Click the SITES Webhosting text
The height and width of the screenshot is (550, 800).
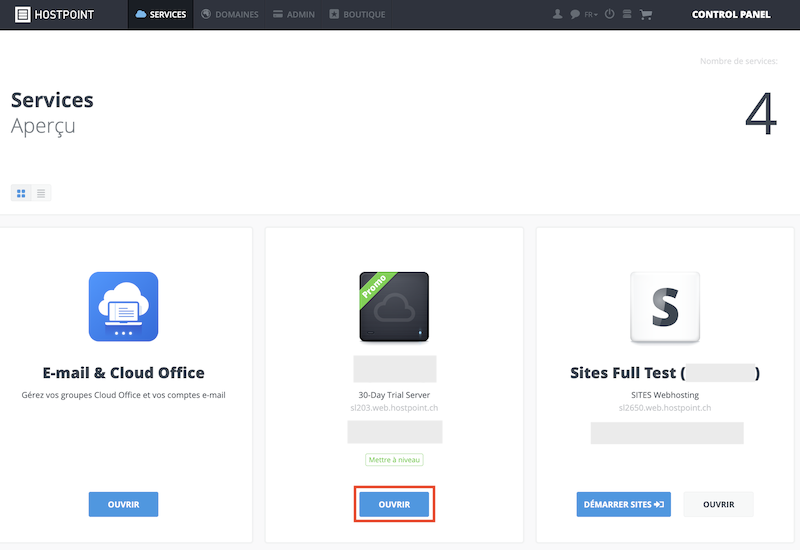(x=665, y=395)
